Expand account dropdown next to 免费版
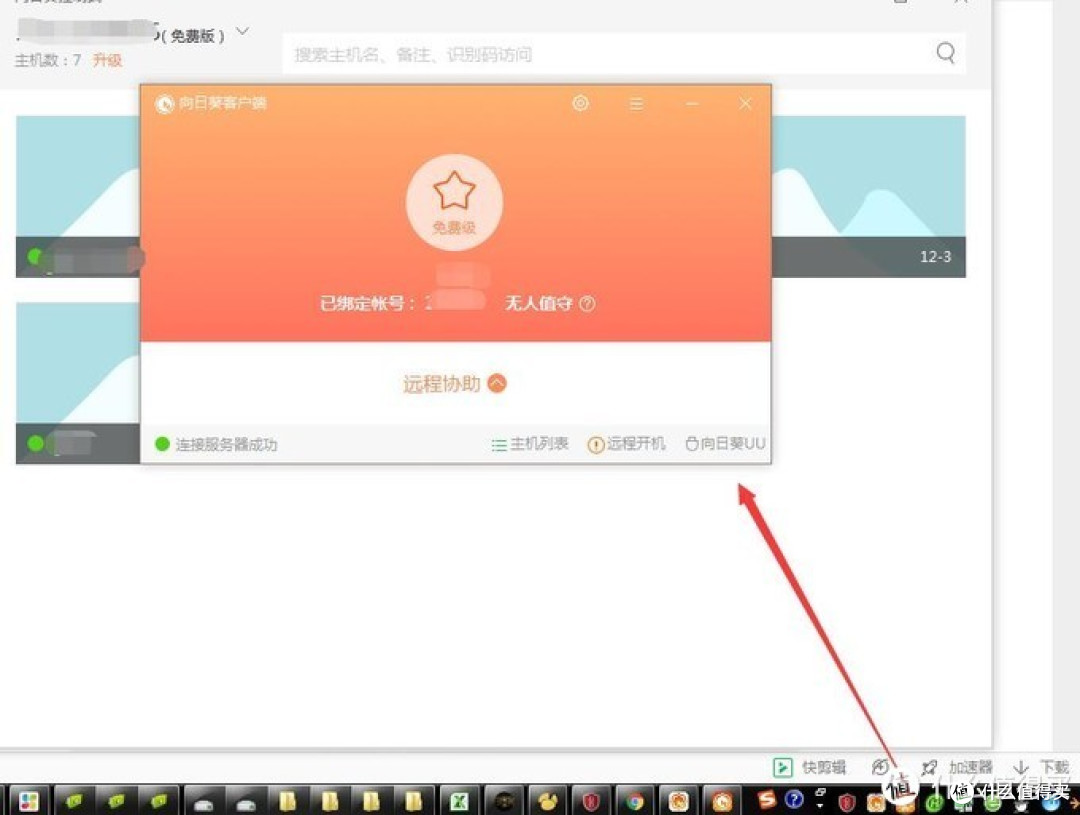Viewport: 1080px width, 815px height. tap(242, 31)
